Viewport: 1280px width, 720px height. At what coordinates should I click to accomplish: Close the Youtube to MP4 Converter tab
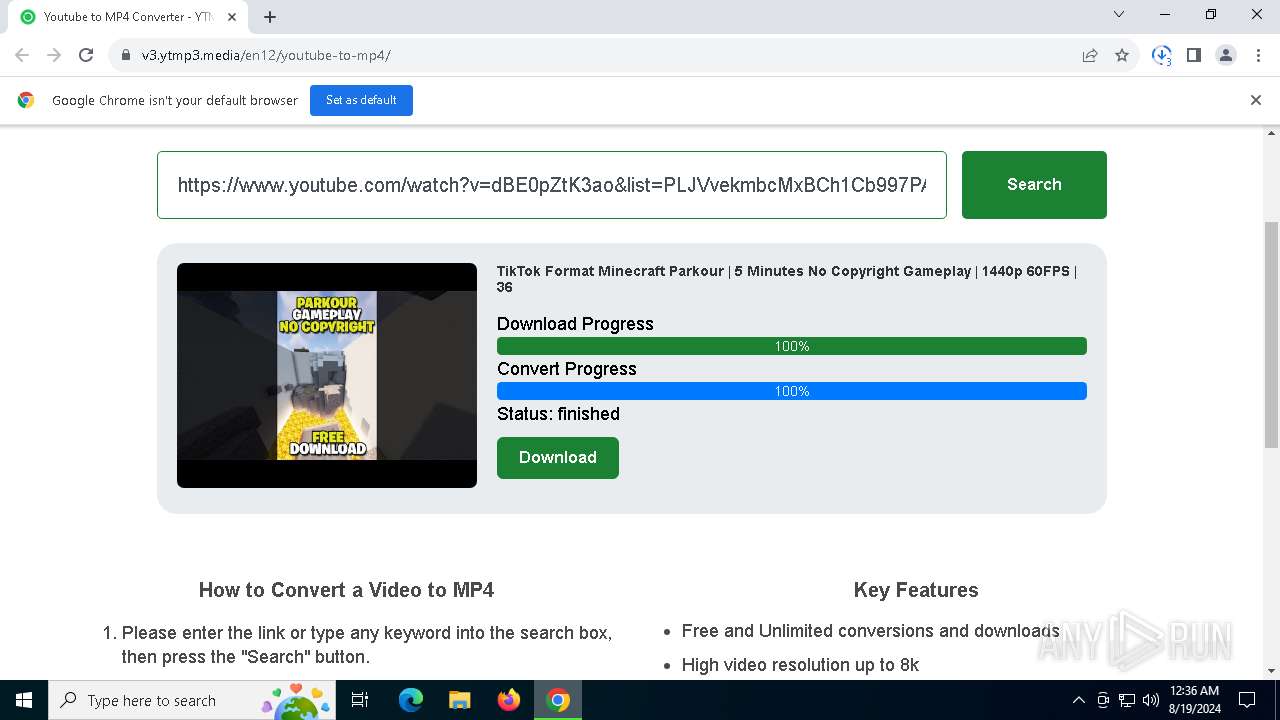click(232, 16)
